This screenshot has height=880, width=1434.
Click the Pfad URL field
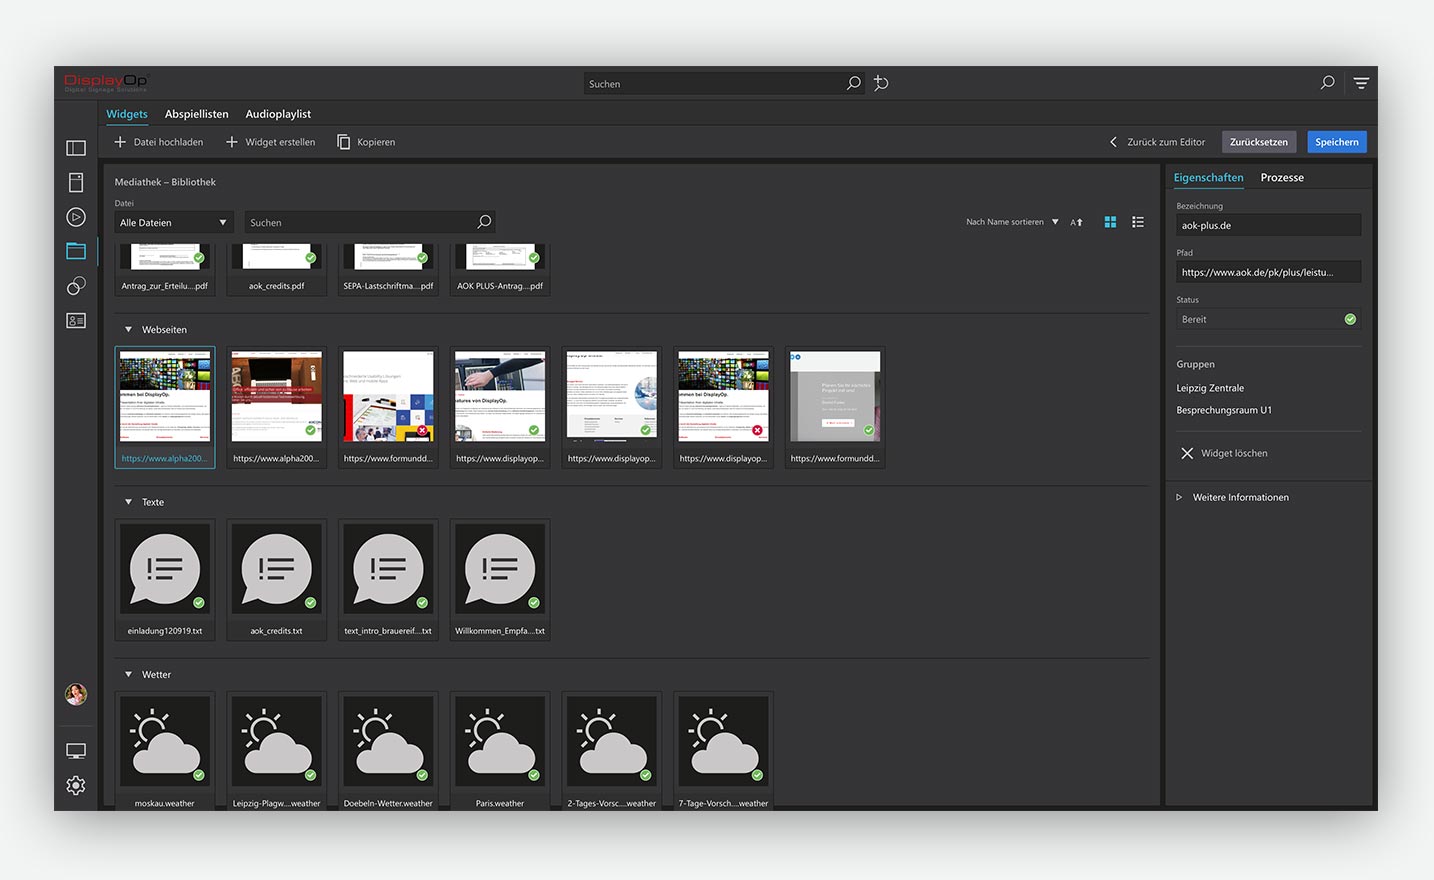coord(1269,272)
